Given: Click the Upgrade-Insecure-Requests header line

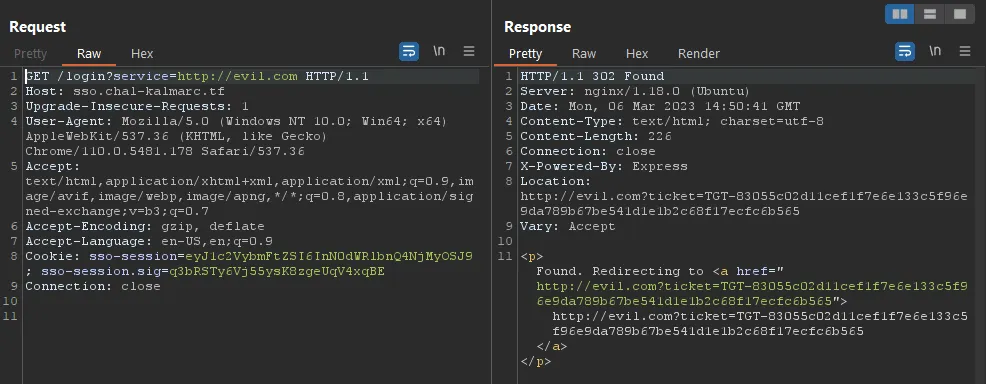Looking at the screenshot, I should 137,106.
